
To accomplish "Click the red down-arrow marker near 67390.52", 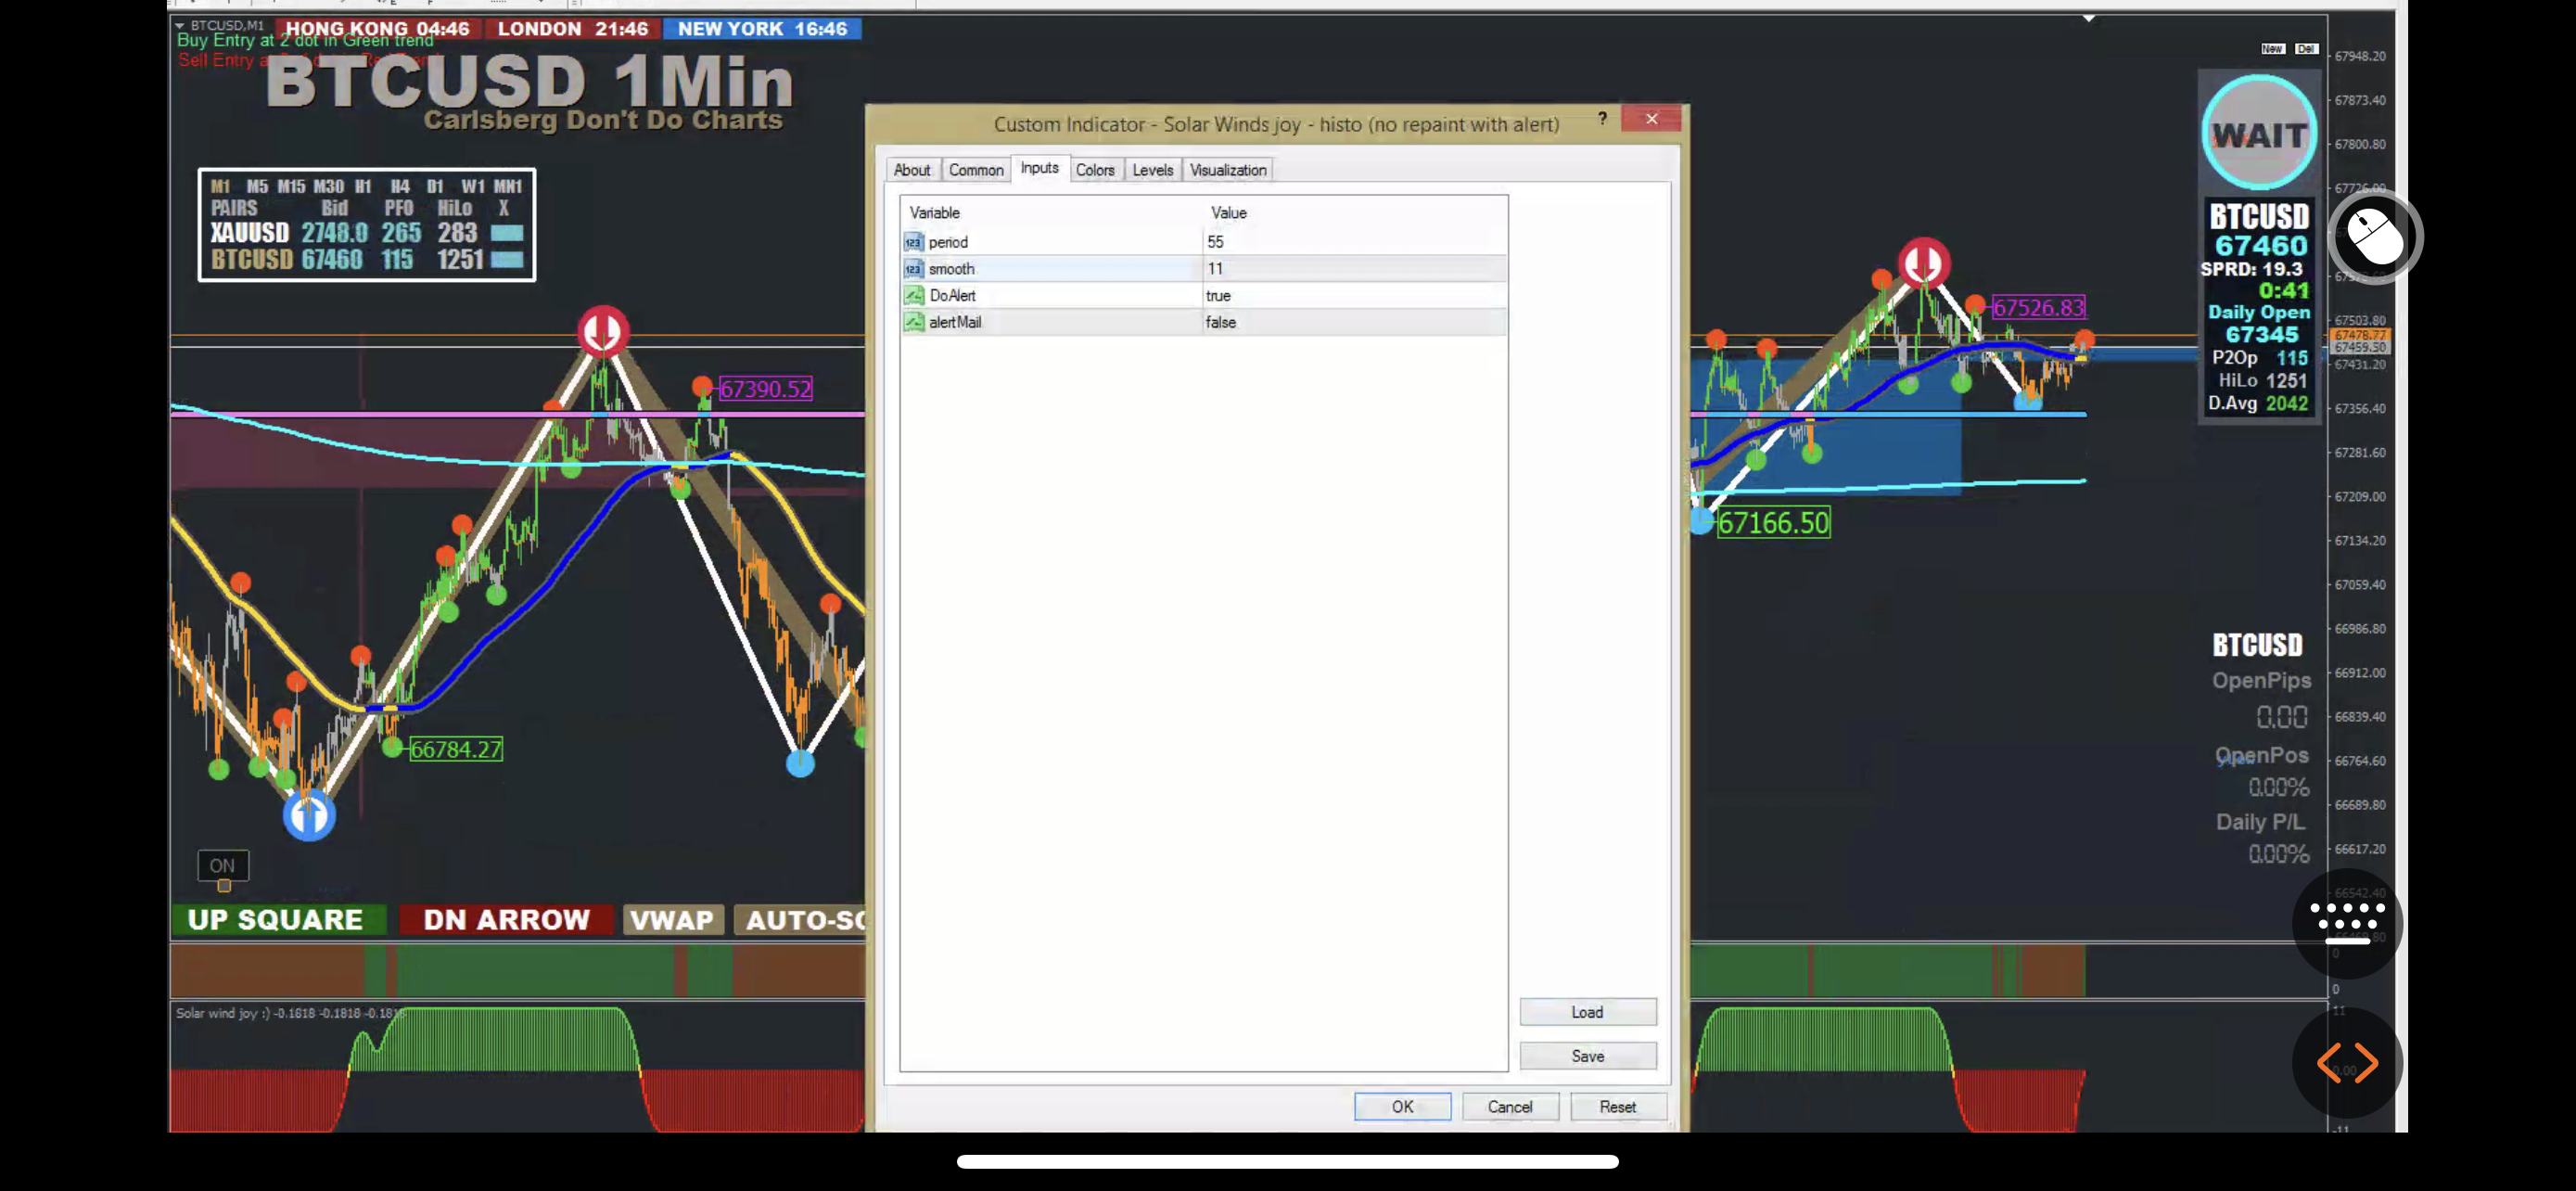I will tap(602, 331).
